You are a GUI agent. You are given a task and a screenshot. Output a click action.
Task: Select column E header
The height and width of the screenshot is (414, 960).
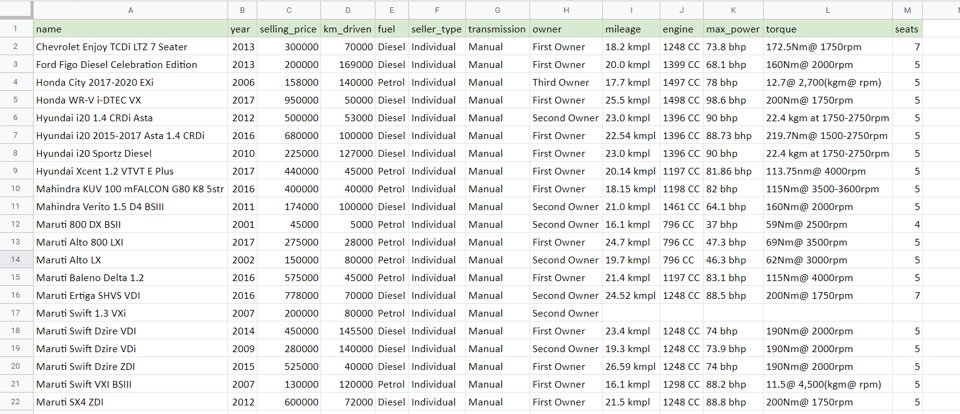point(392,10)
